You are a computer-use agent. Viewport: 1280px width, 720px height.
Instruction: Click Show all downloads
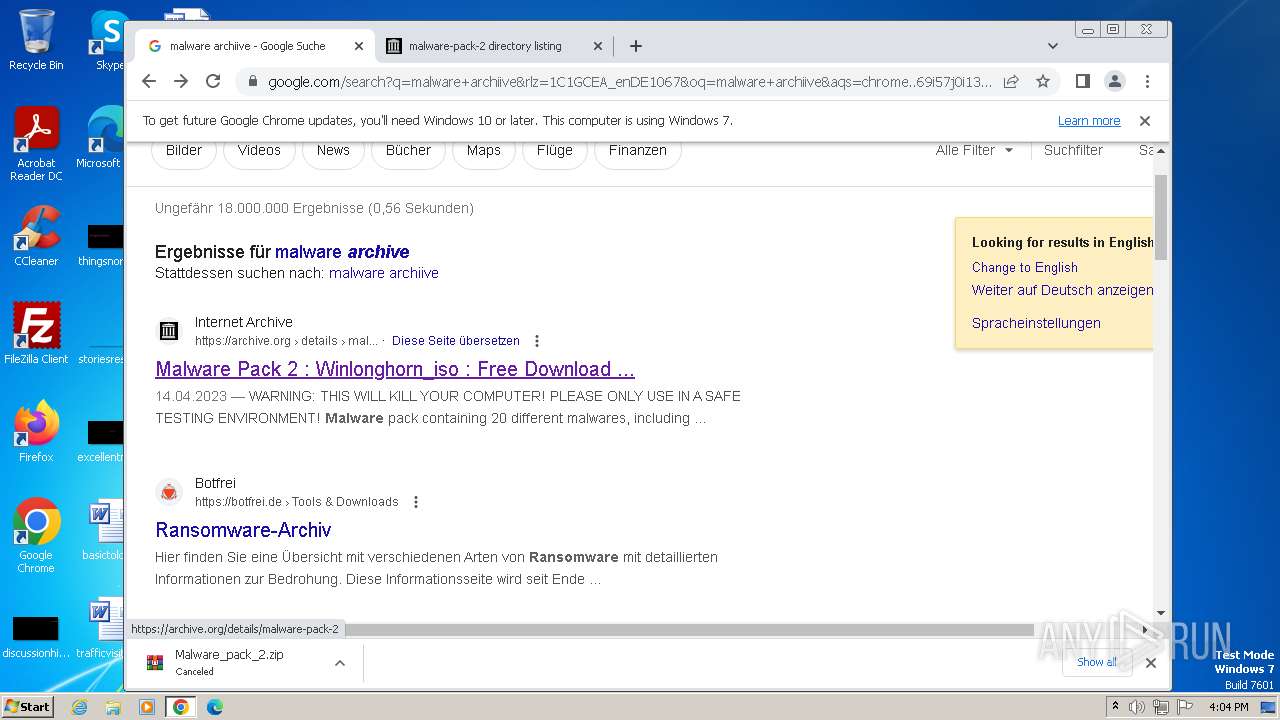click(x=1097, y=663)
